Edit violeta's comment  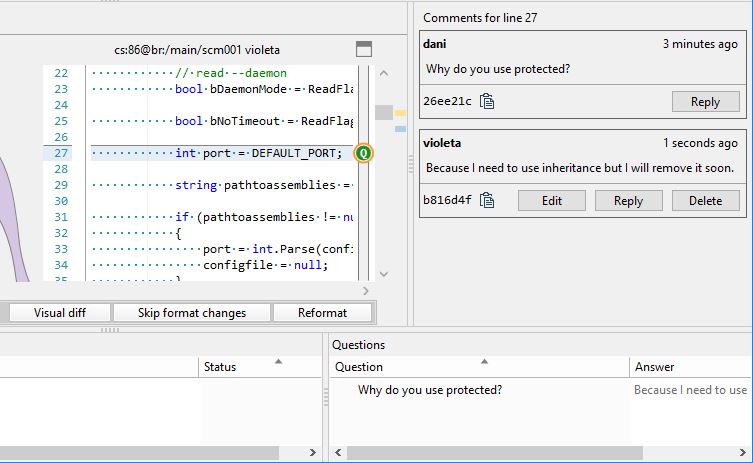(552, 201)
